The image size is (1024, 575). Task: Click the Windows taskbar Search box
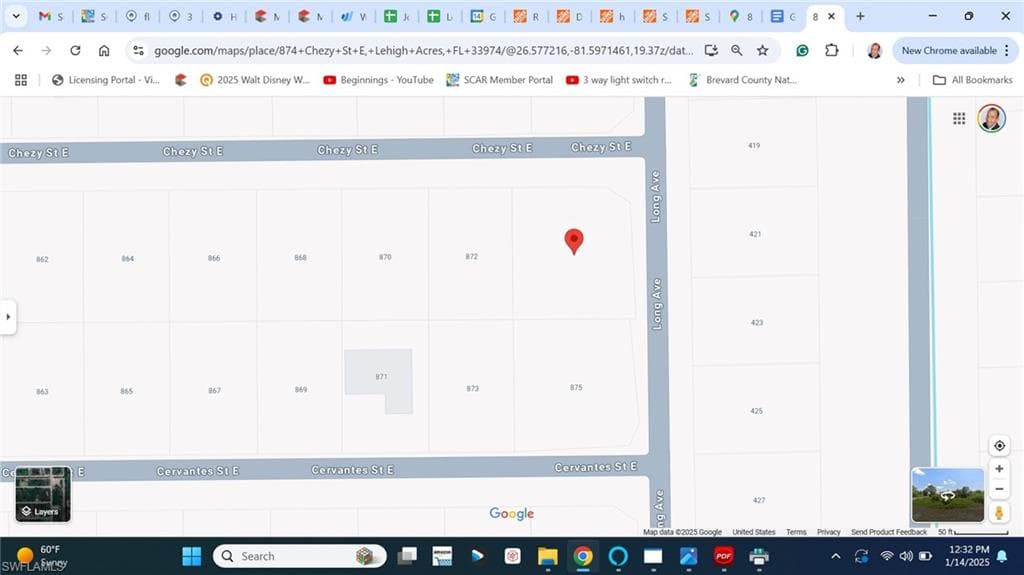point(300,556)
